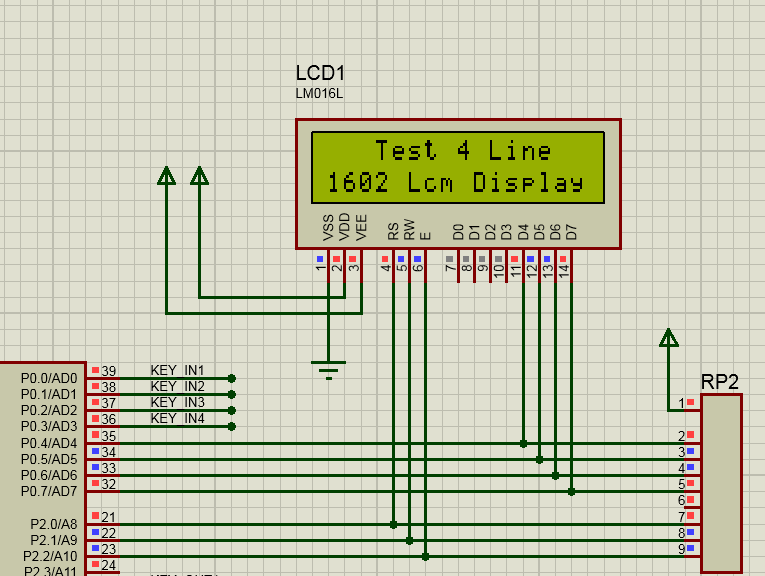
Task: Click the P0.2/AD2 pin name
Action: pyautogui.click(x=49, y=410)
